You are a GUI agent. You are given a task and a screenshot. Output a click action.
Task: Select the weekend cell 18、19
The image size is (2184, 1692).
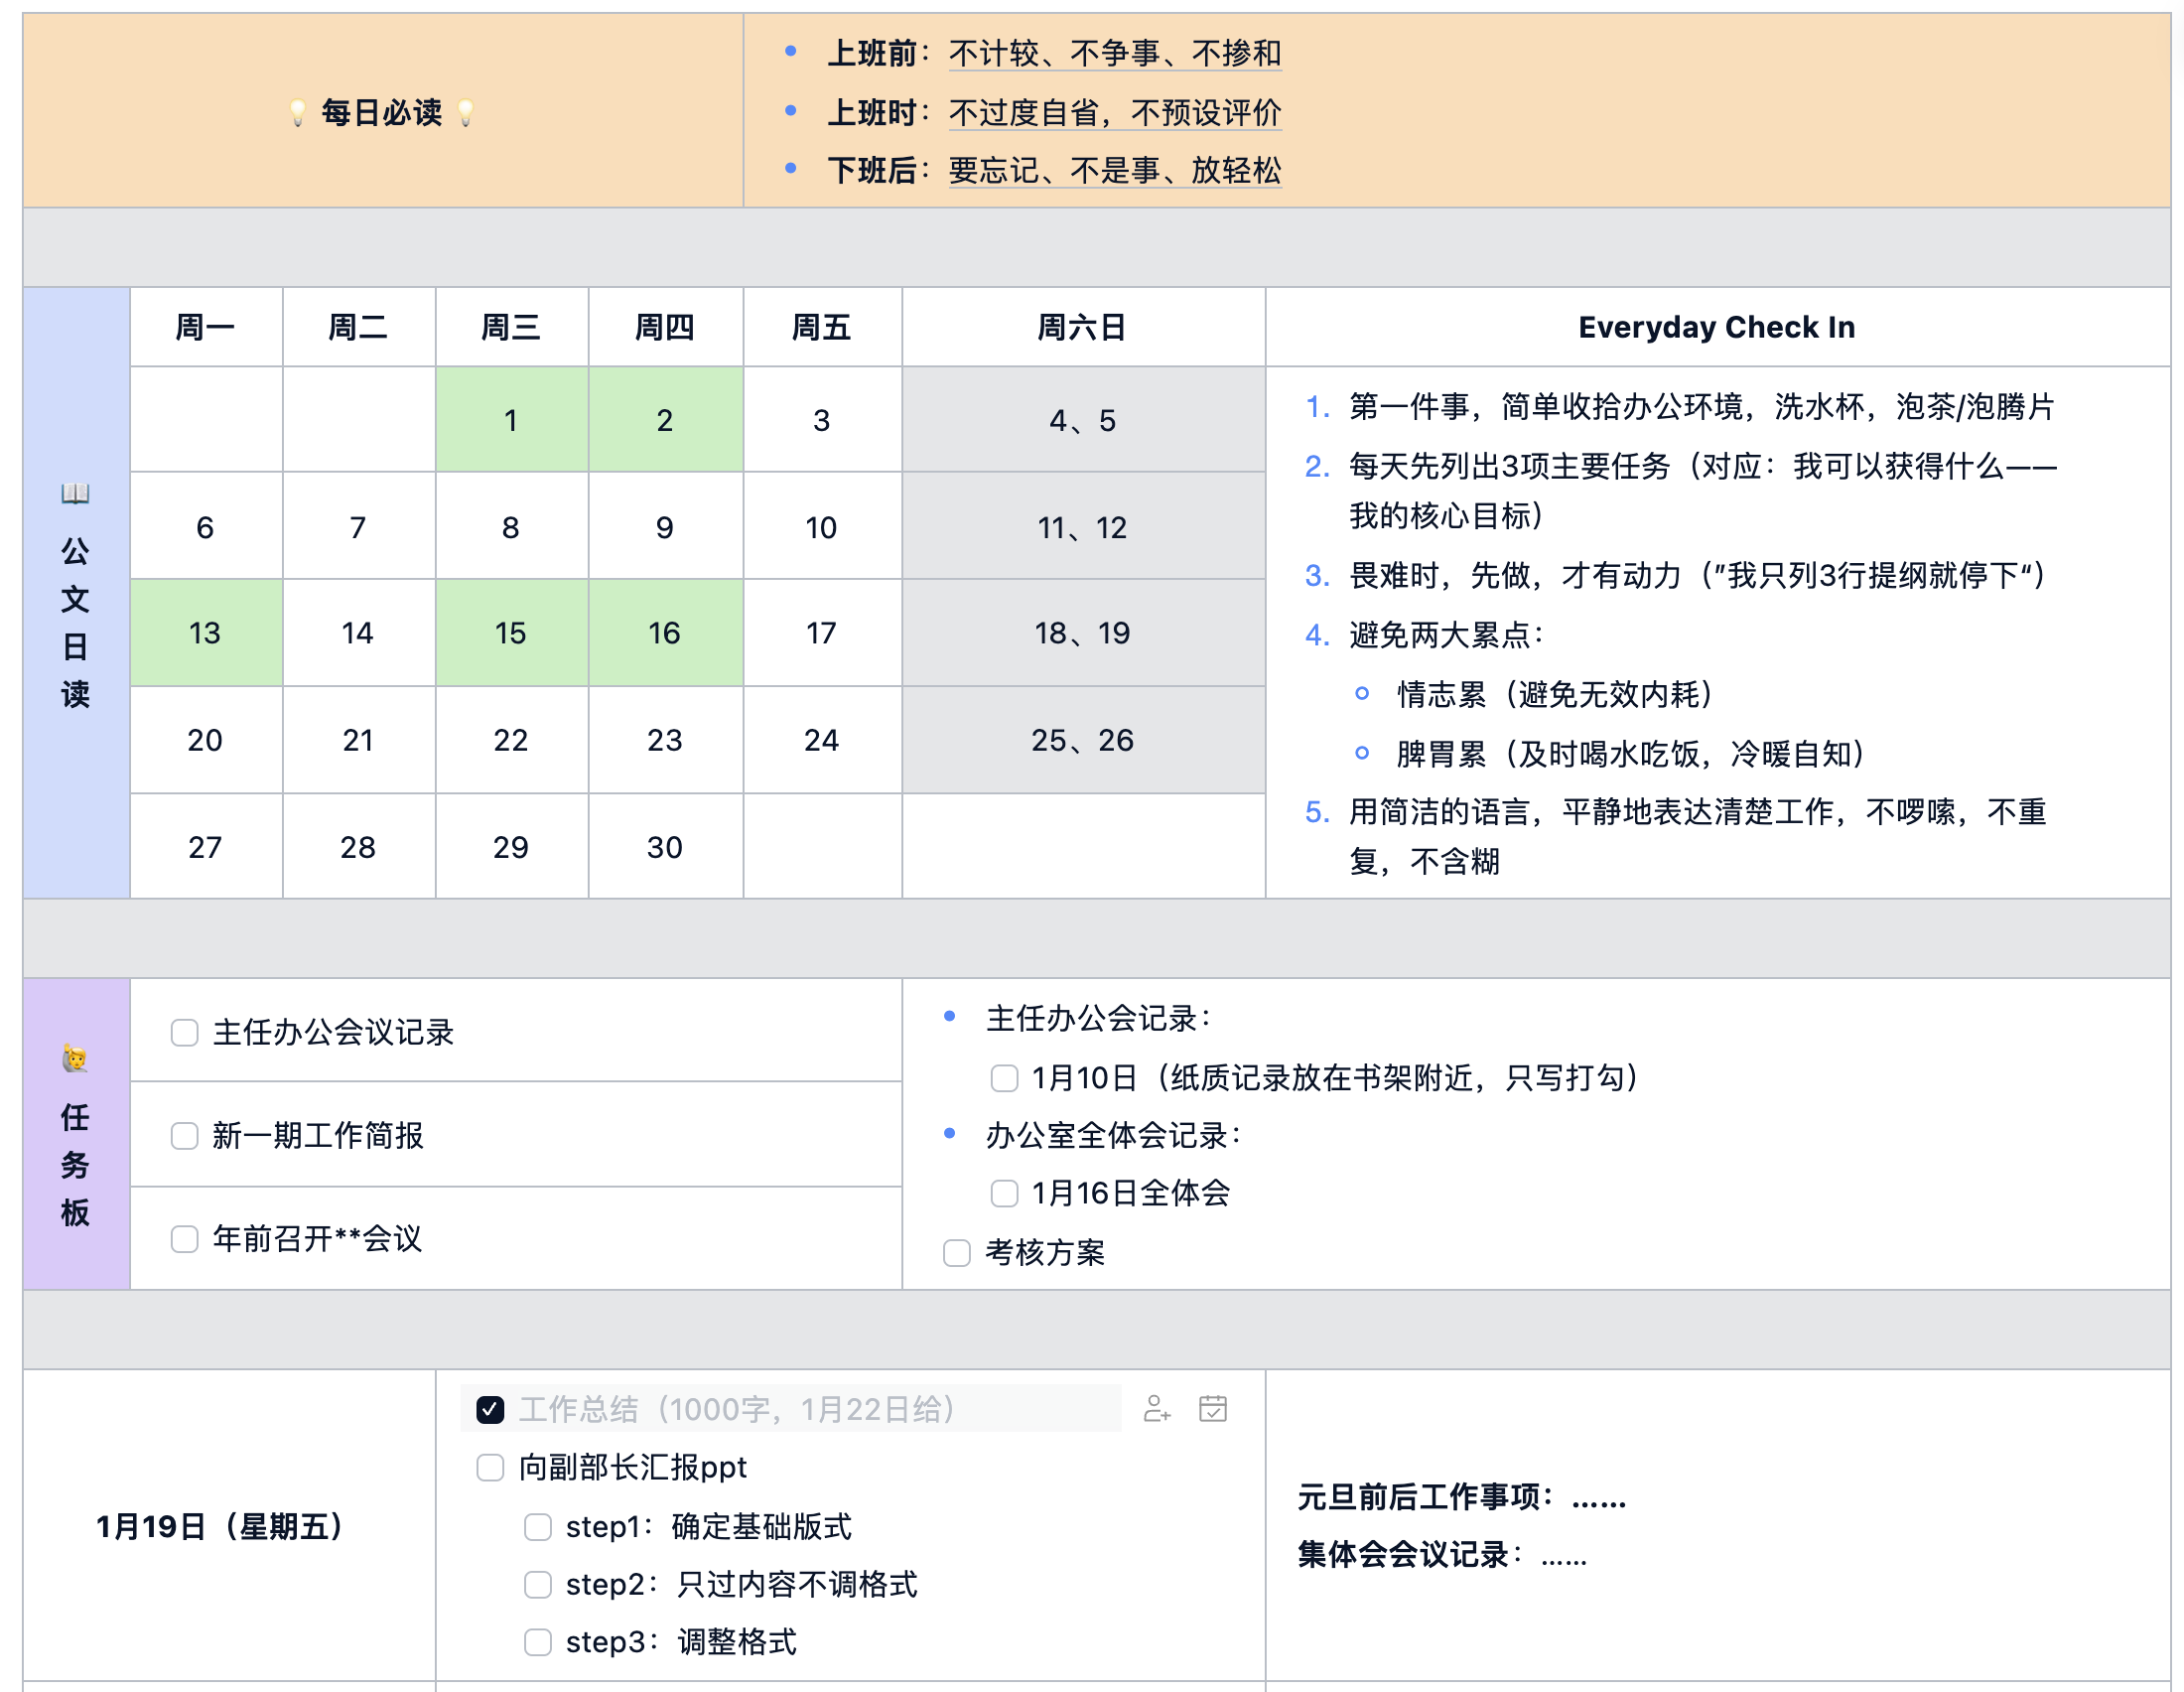(x=1082, y=633)
